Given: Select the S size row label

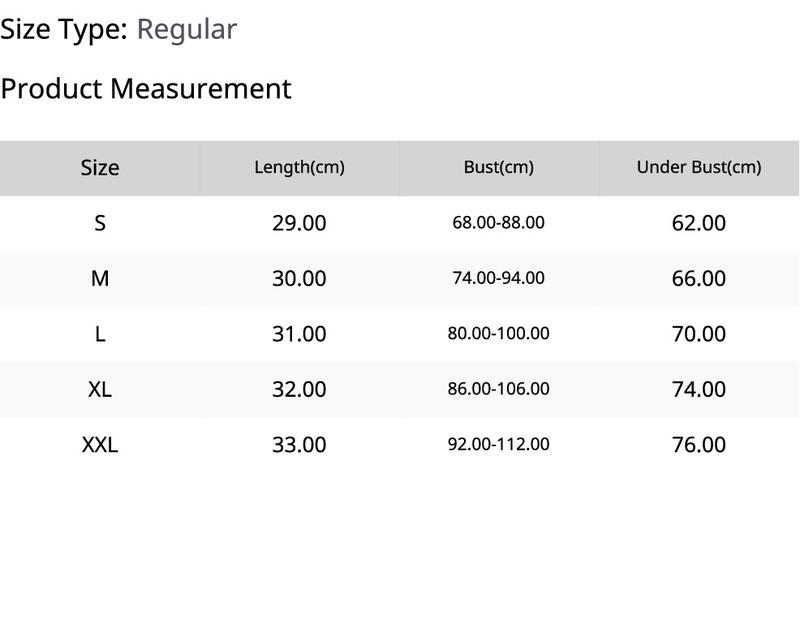Looking at the screenshot, I should click(100, 223).
